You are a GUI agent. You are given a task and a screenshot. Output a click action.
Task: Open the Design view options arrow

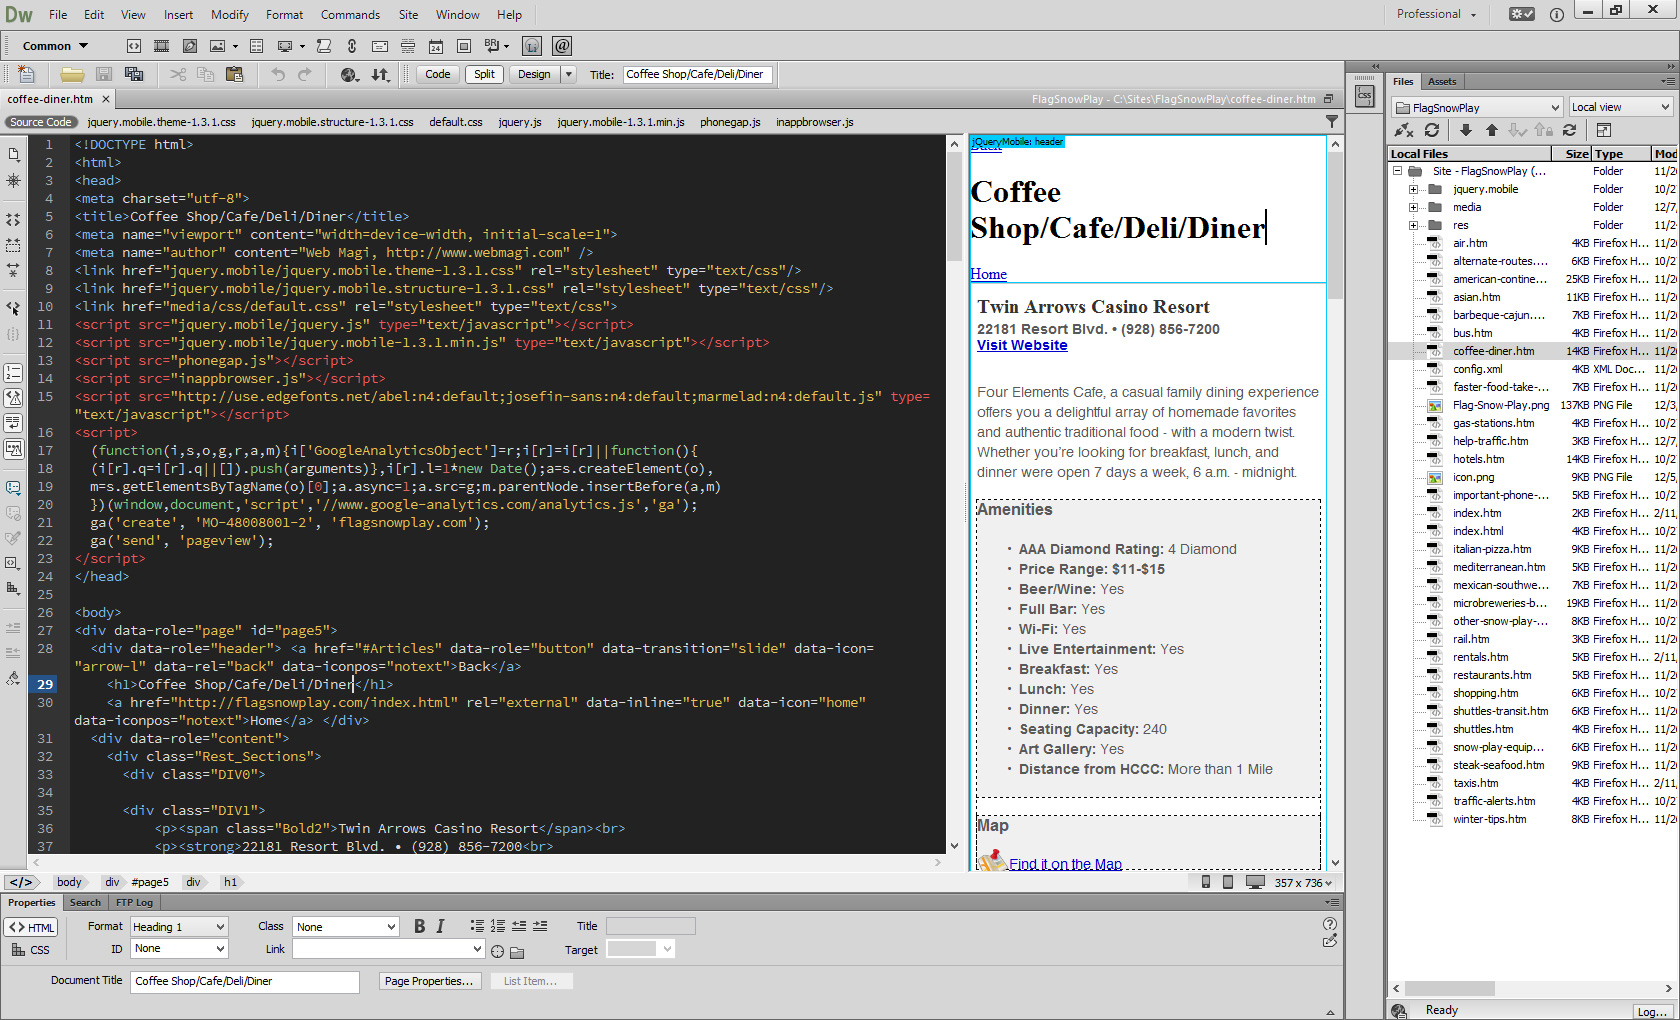pos(569,74)
